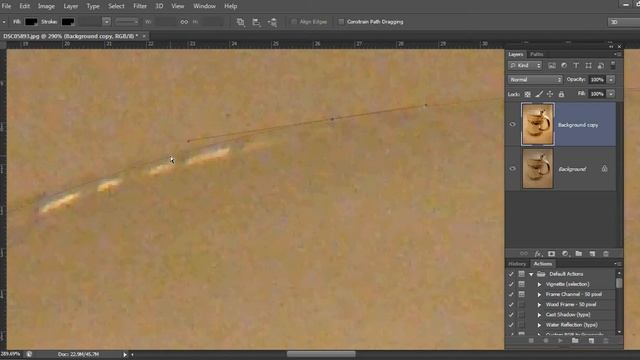Hide the Background layer
Screen dimensions: 640x360
click(512, 169)
